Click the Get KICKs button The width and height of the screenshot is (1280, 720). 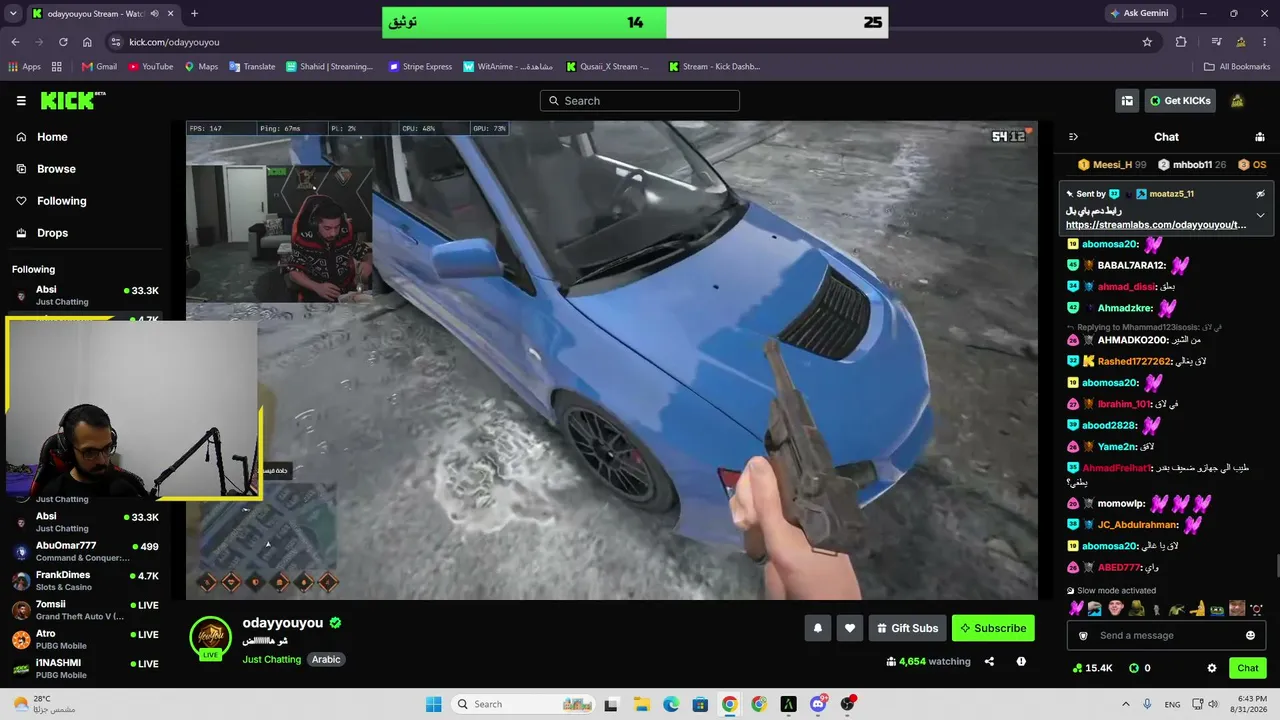coord(1180,101)
